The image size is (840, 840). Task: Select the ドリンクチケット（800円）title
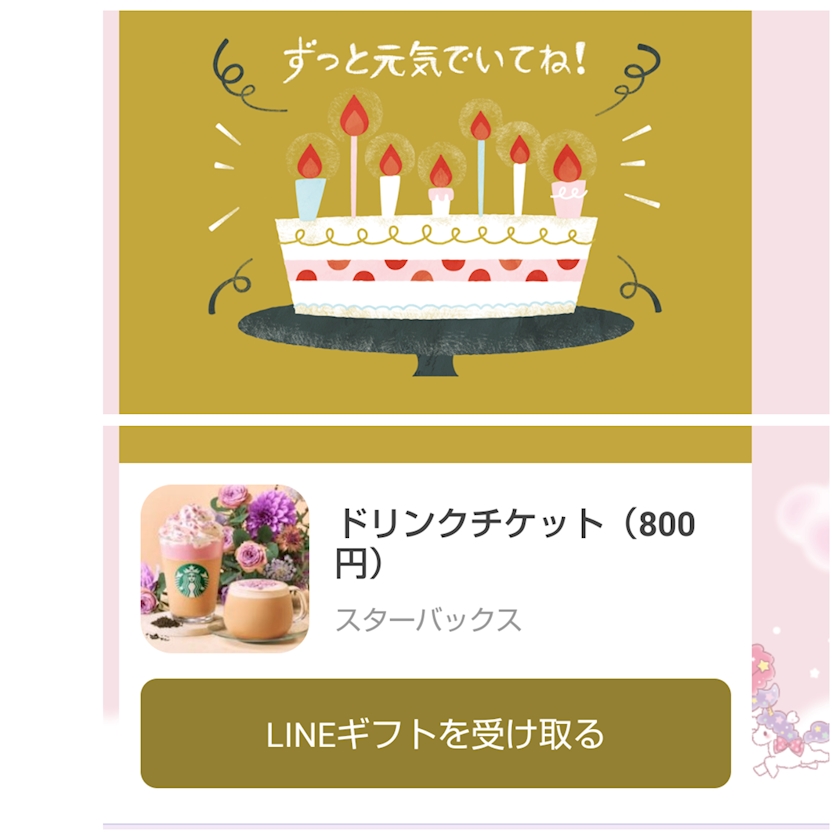click(x=515, y=543)
